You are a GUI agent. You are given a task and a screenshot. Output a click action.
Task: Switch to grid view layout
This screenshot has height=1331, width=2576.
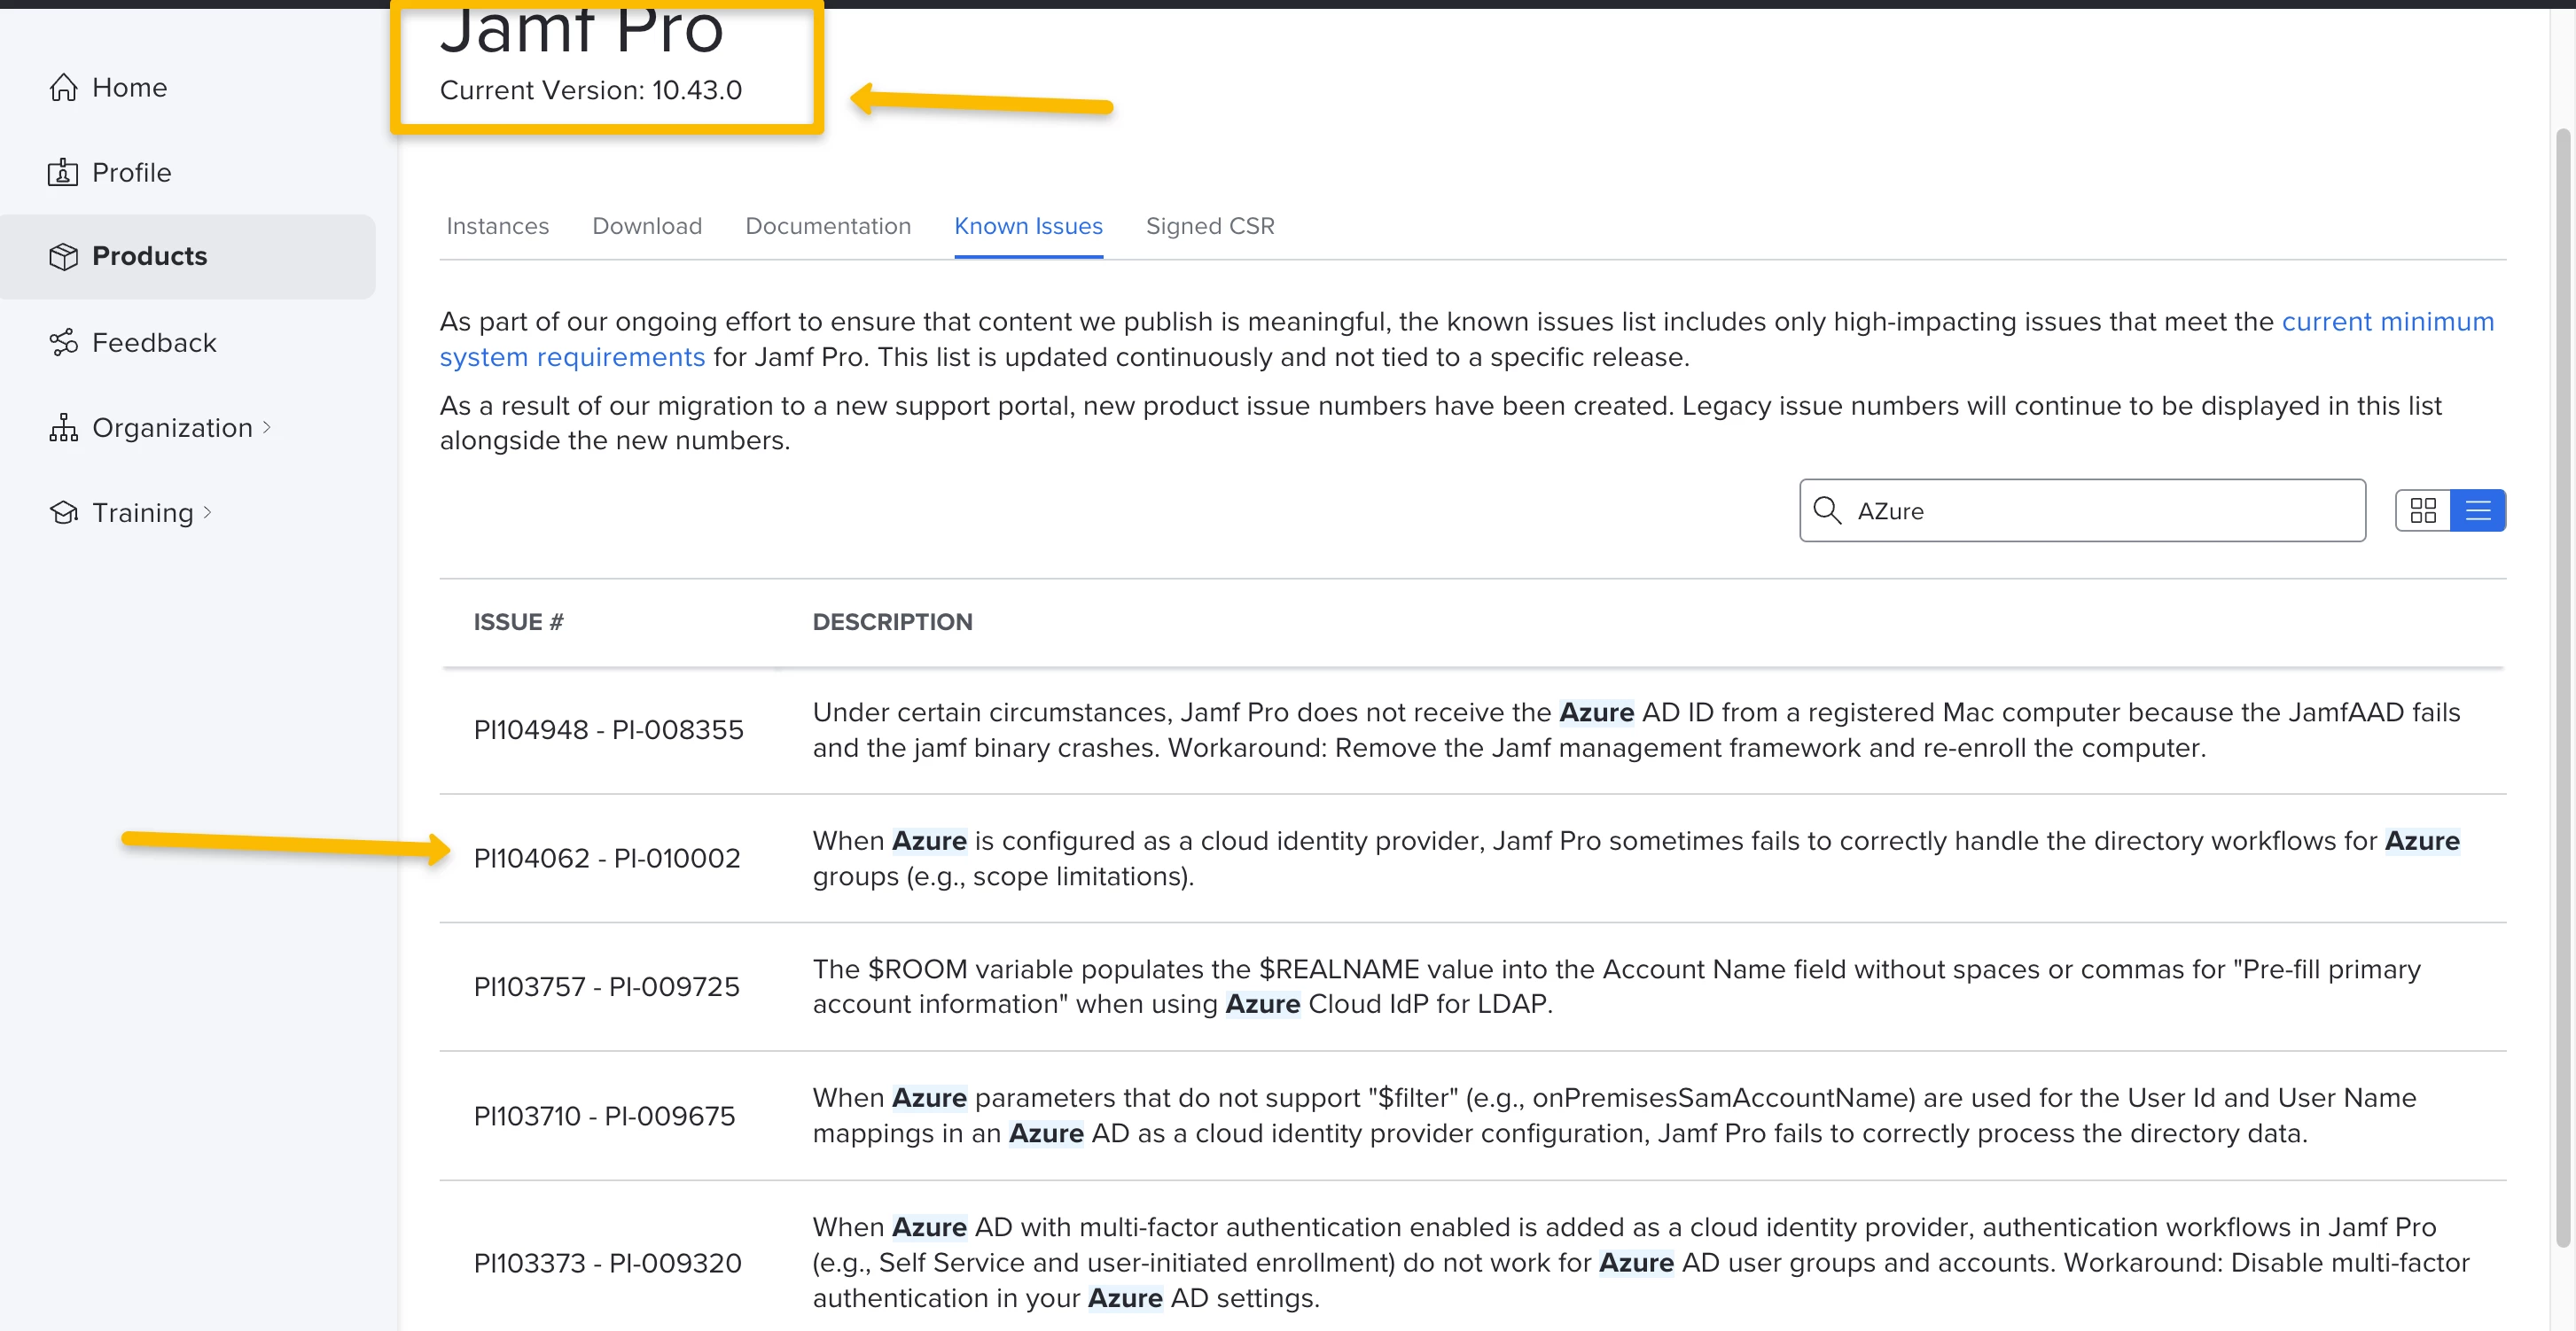click(x=2423, y=511)
